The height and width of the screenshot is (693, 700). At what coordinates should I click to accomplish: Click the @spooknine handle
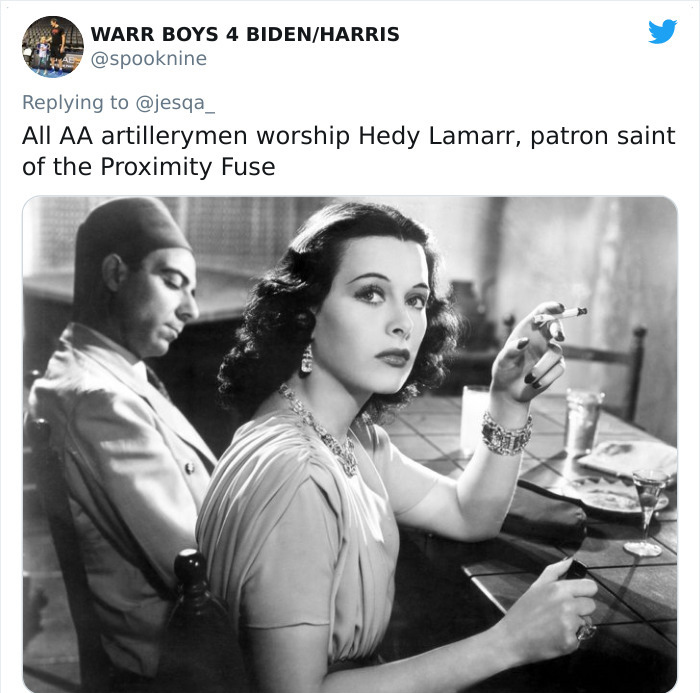[149, 58]
